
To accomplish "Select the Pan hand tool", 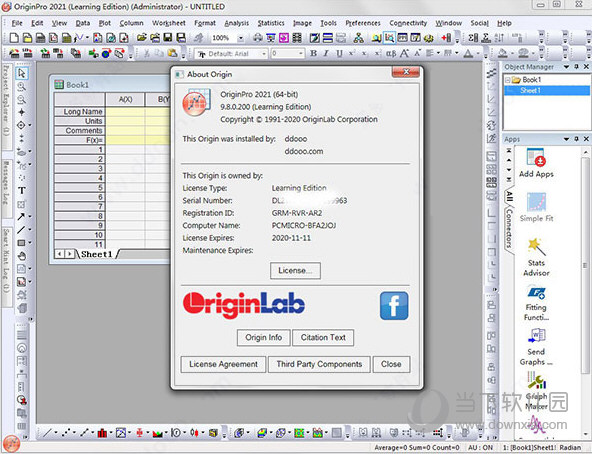I will coord(22,256).
